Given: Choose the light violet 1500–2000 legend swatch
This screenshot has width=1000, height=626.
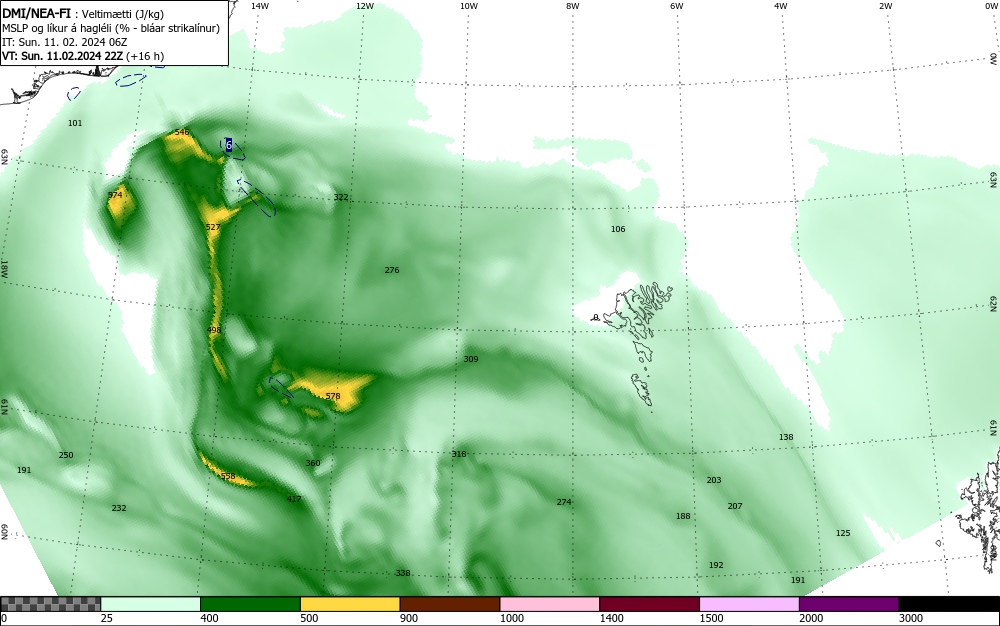Looking at the screenshot, I should tap(749, 604).
